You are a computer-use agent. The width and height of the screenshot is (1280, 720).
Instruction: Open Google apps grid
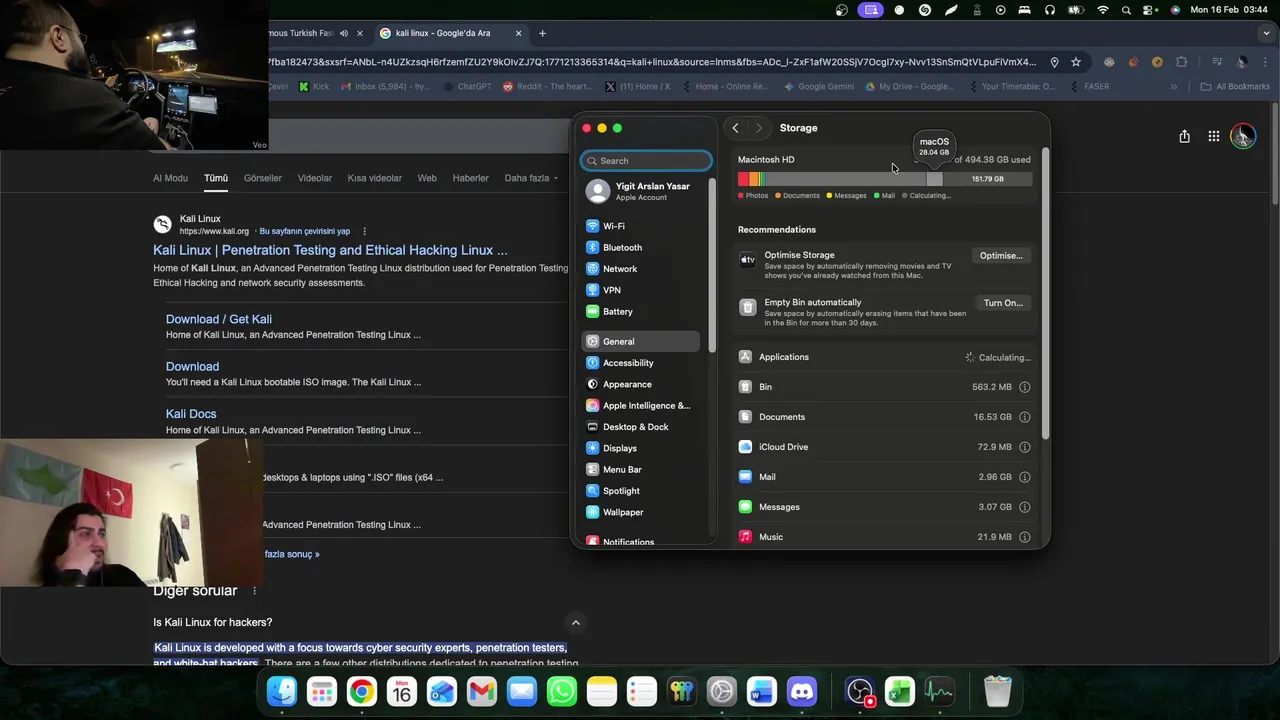pos(1213,136)
